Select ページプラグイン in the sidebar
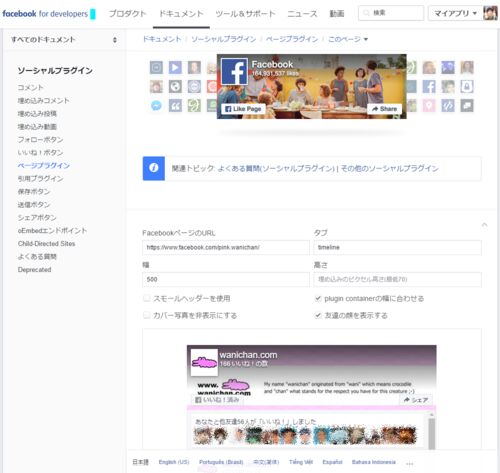This screenshot has height=473, width=500. pyautogui.click(x=44, y=165)
